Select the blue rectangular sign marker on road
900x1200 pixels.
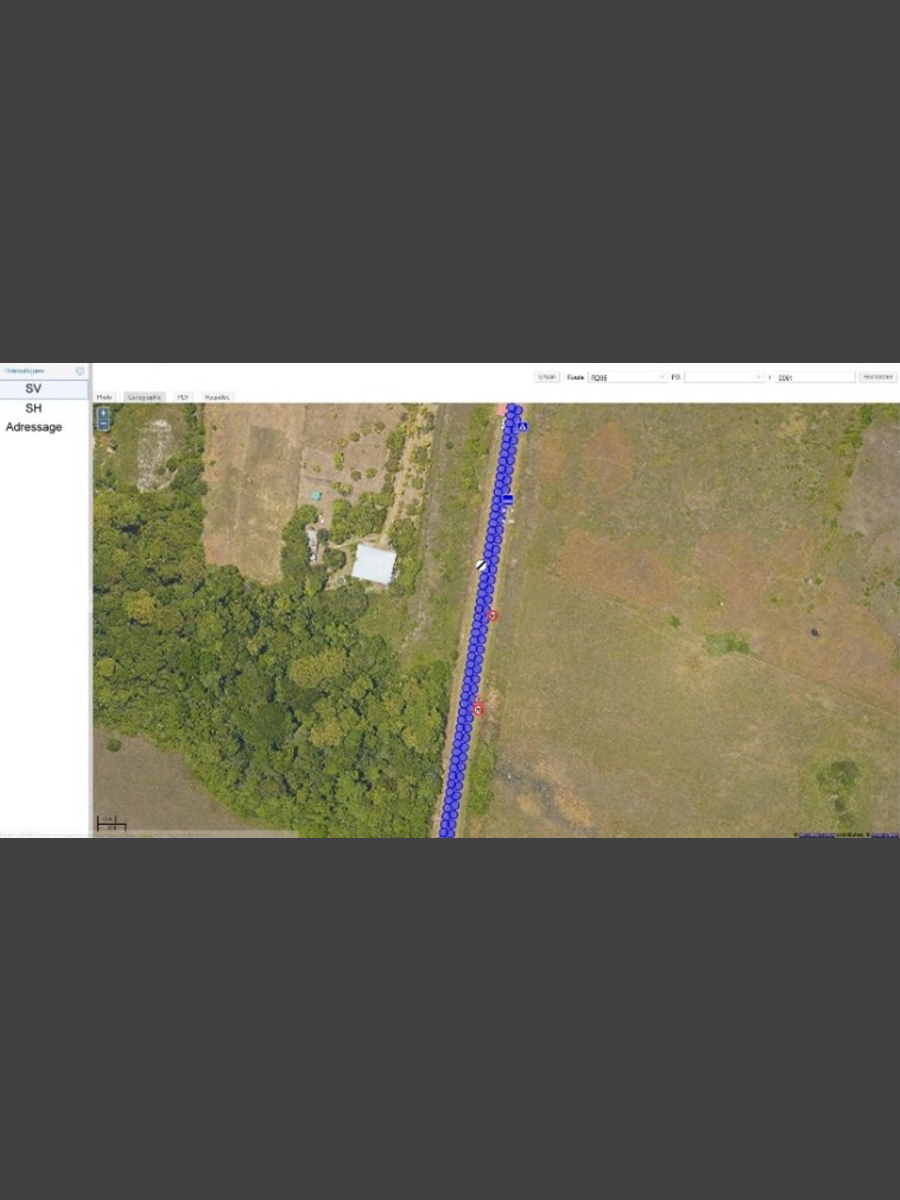[x=508, y=499]
